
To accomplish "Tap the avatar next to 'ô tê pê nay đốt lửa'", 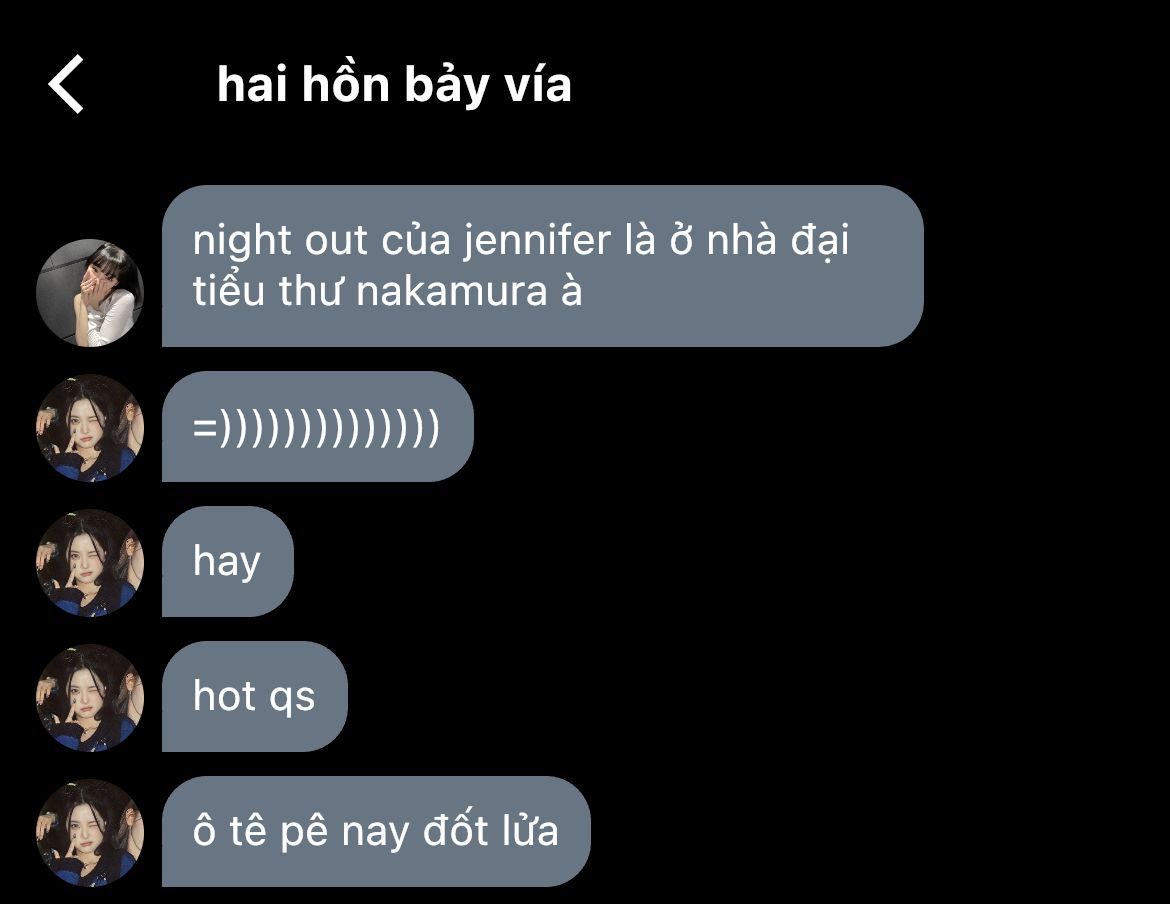I will (90, 833).
